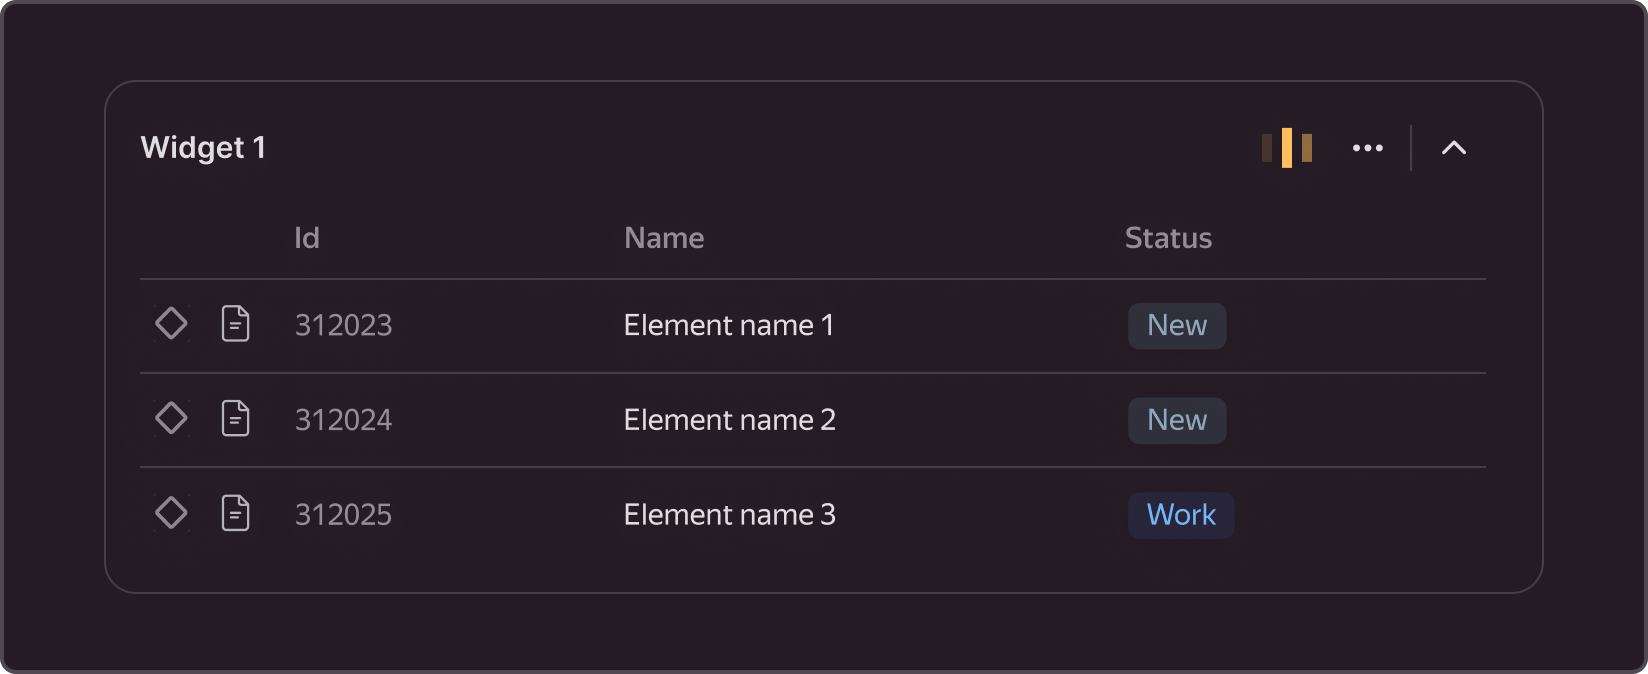Click the orange column bars icon
This screenshot has width=1648, height=674.
click(x=1286, y=148)
